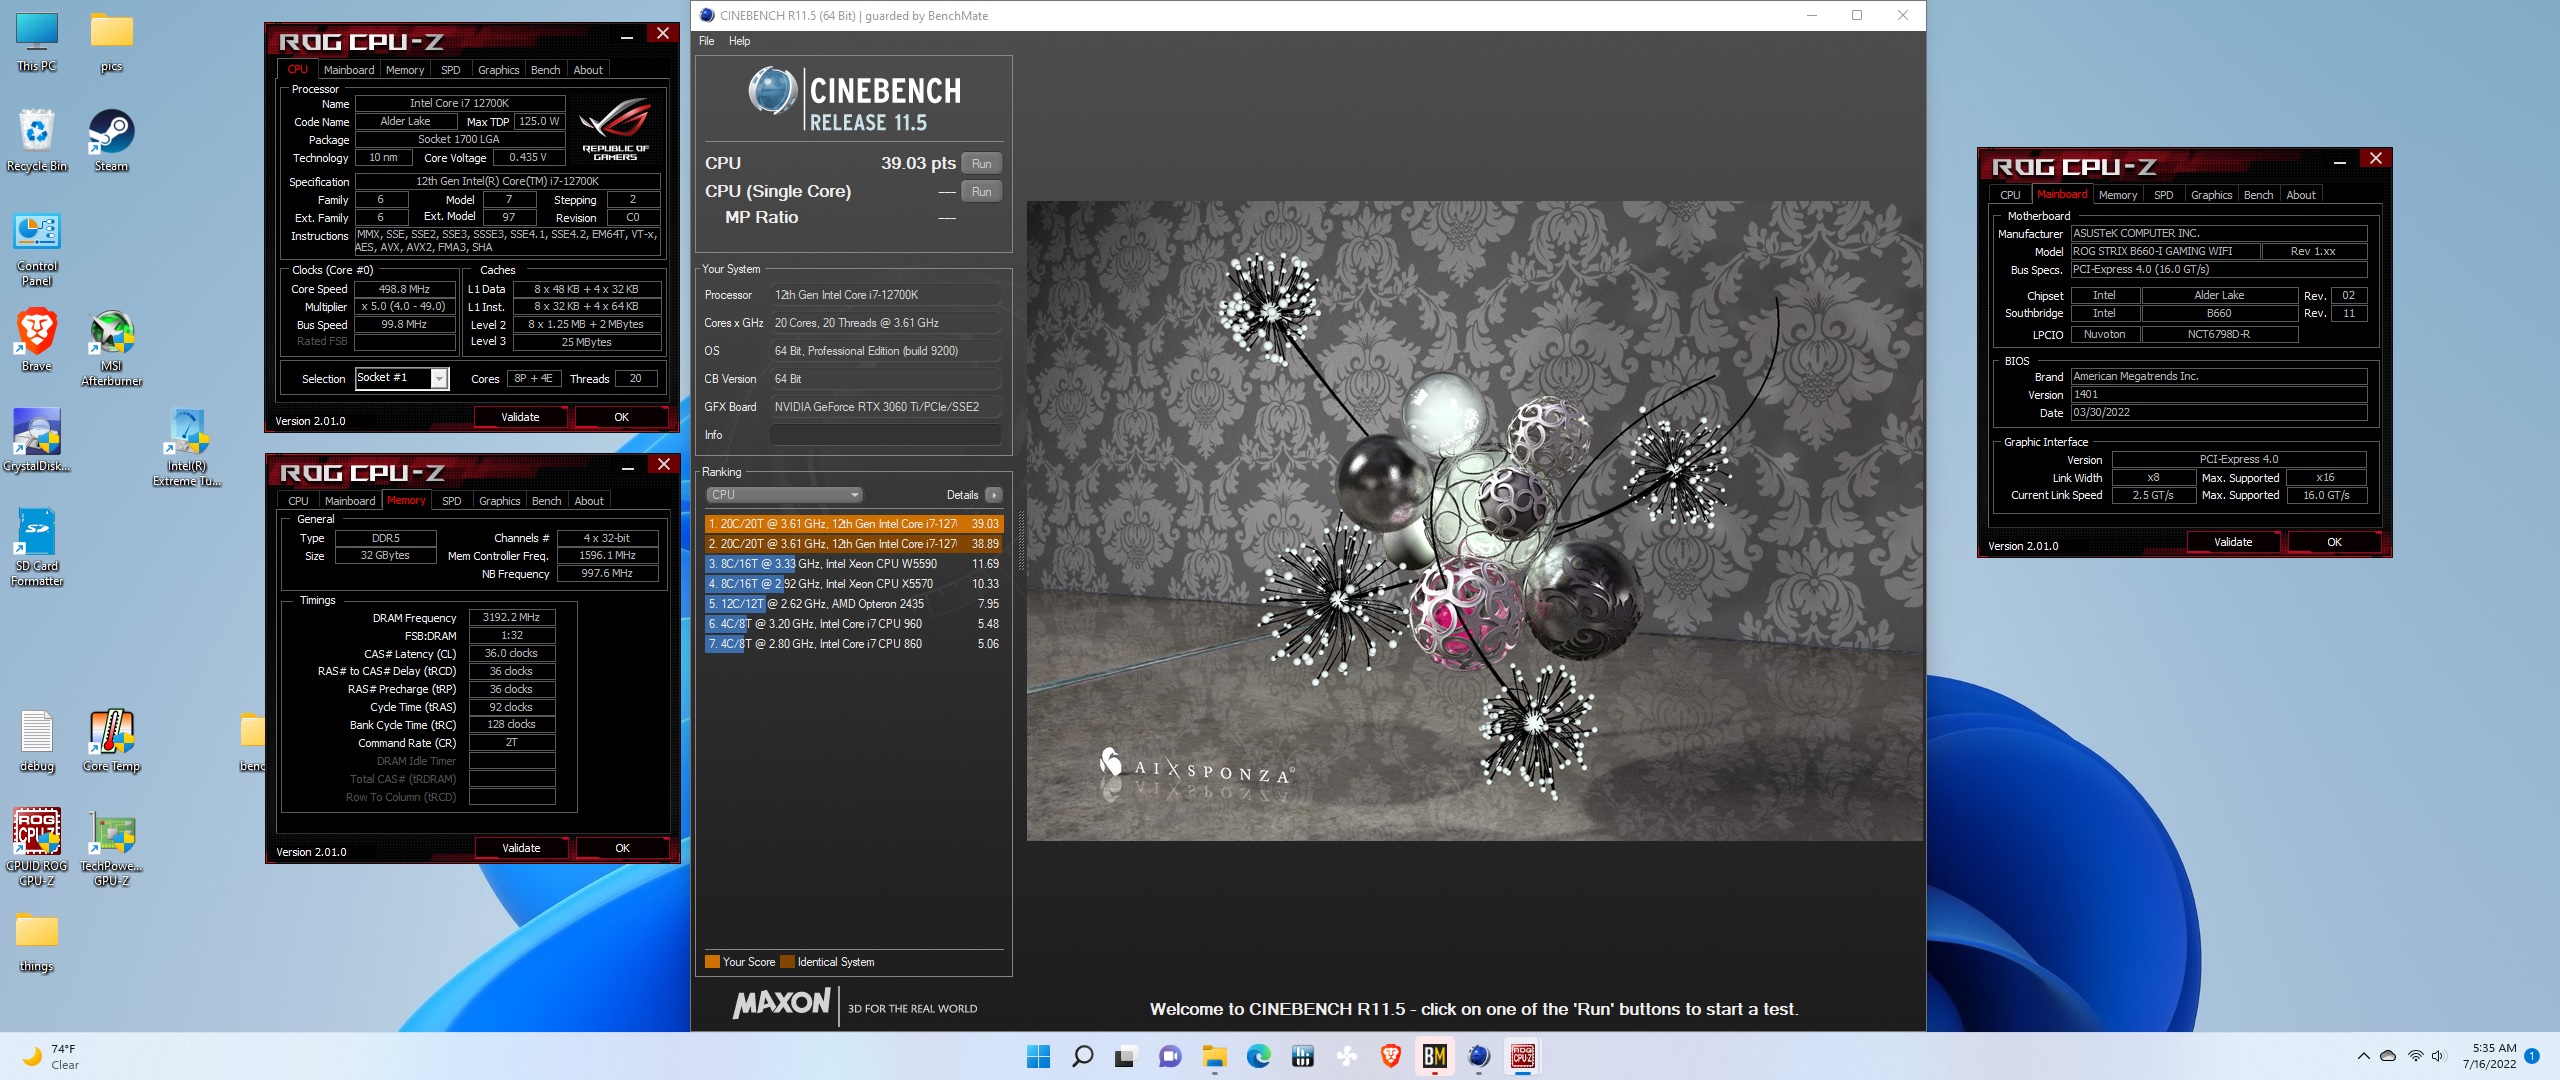Click the Cinebench Info input field

point(885,435)
